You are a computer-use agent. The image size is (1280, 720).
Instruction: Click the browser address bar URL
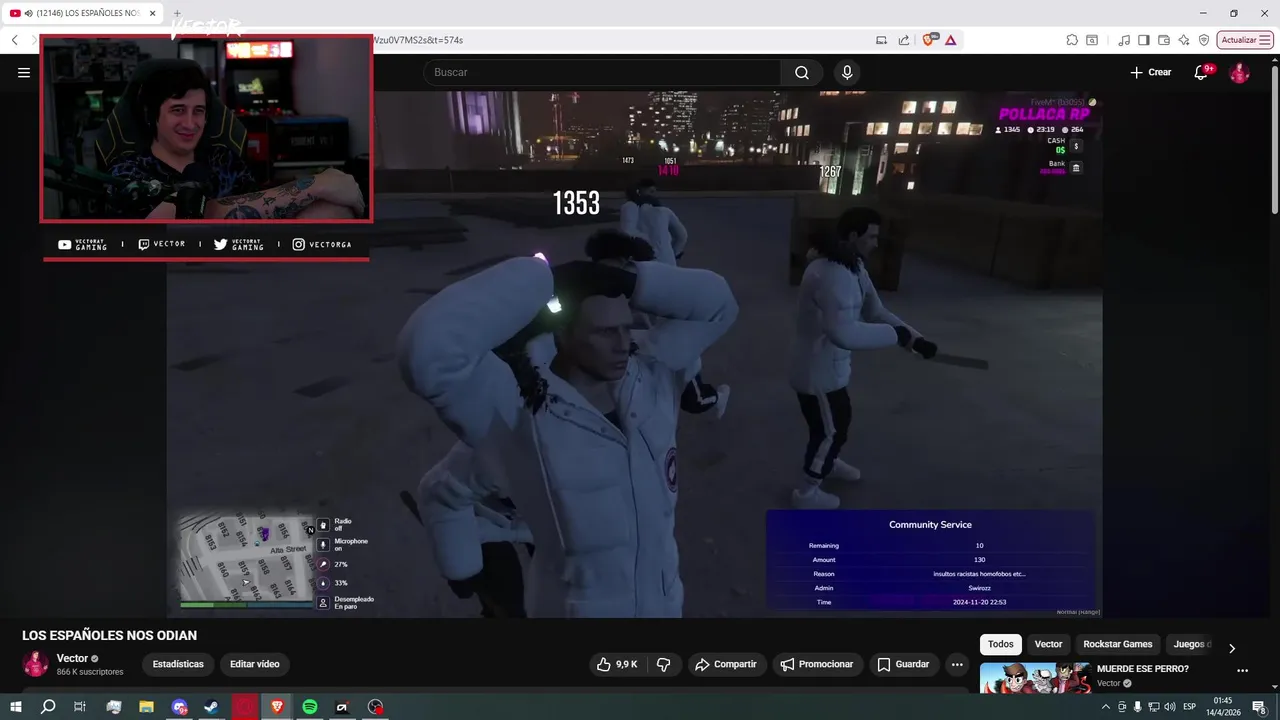418,40
